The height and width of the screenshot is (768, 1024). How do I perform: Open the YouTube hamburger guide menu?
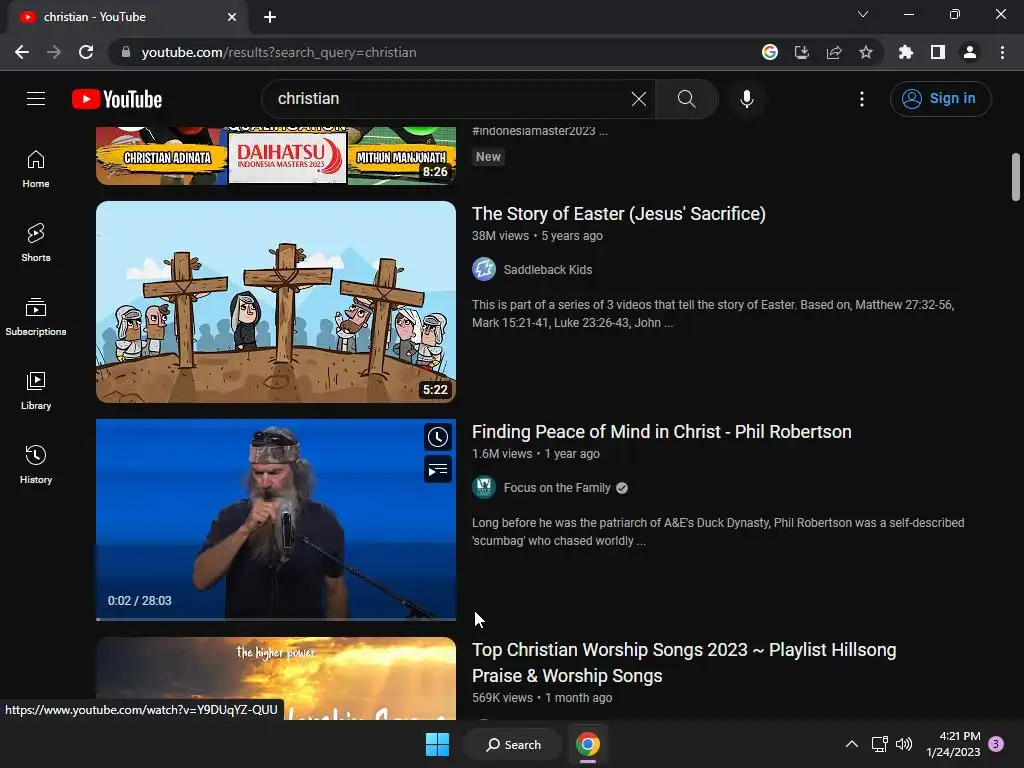[36, 99]
